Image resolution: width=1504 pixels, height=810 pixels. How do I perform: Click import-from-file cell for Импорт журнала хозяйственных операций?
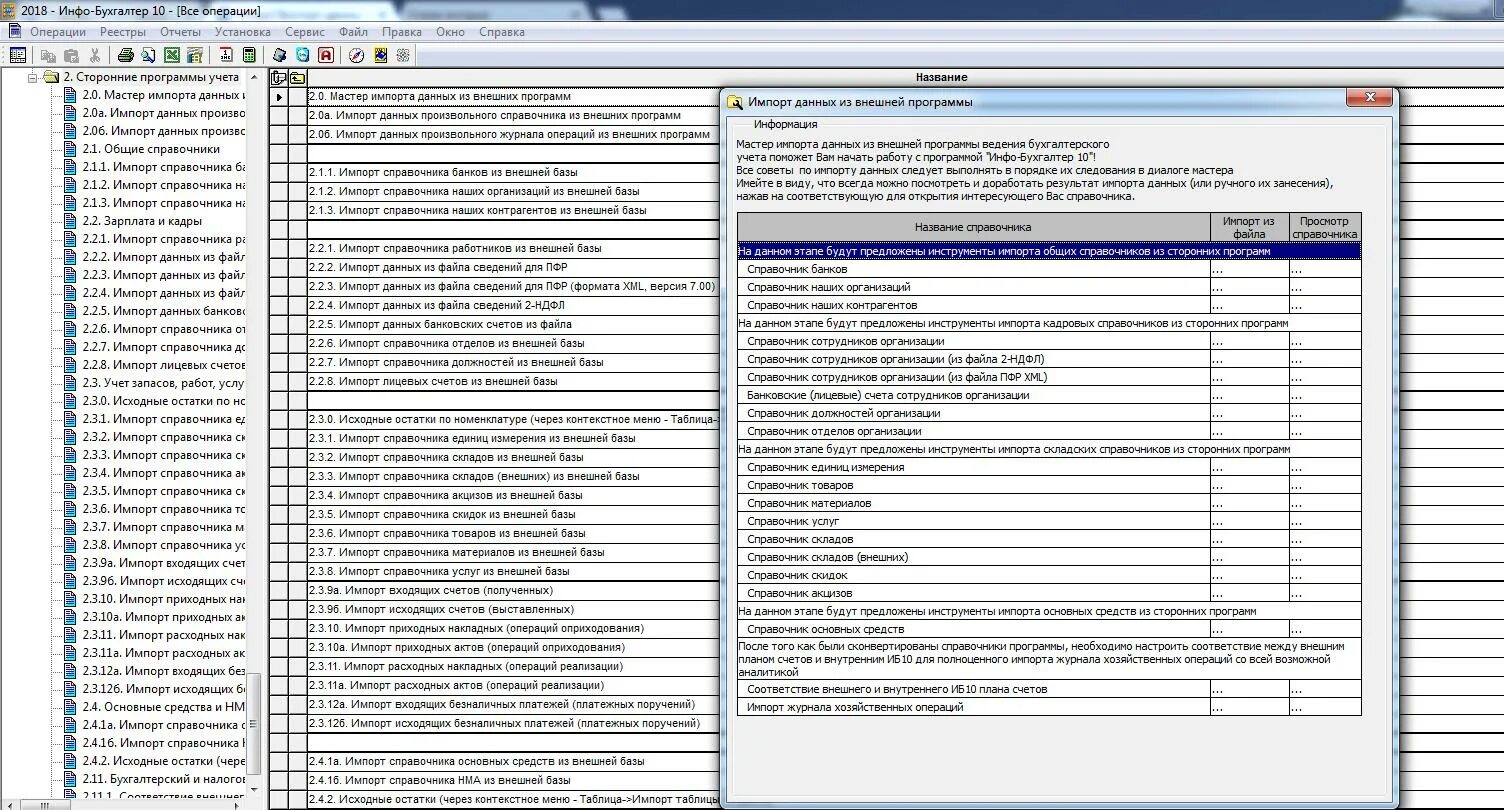tap(1249, 707)
